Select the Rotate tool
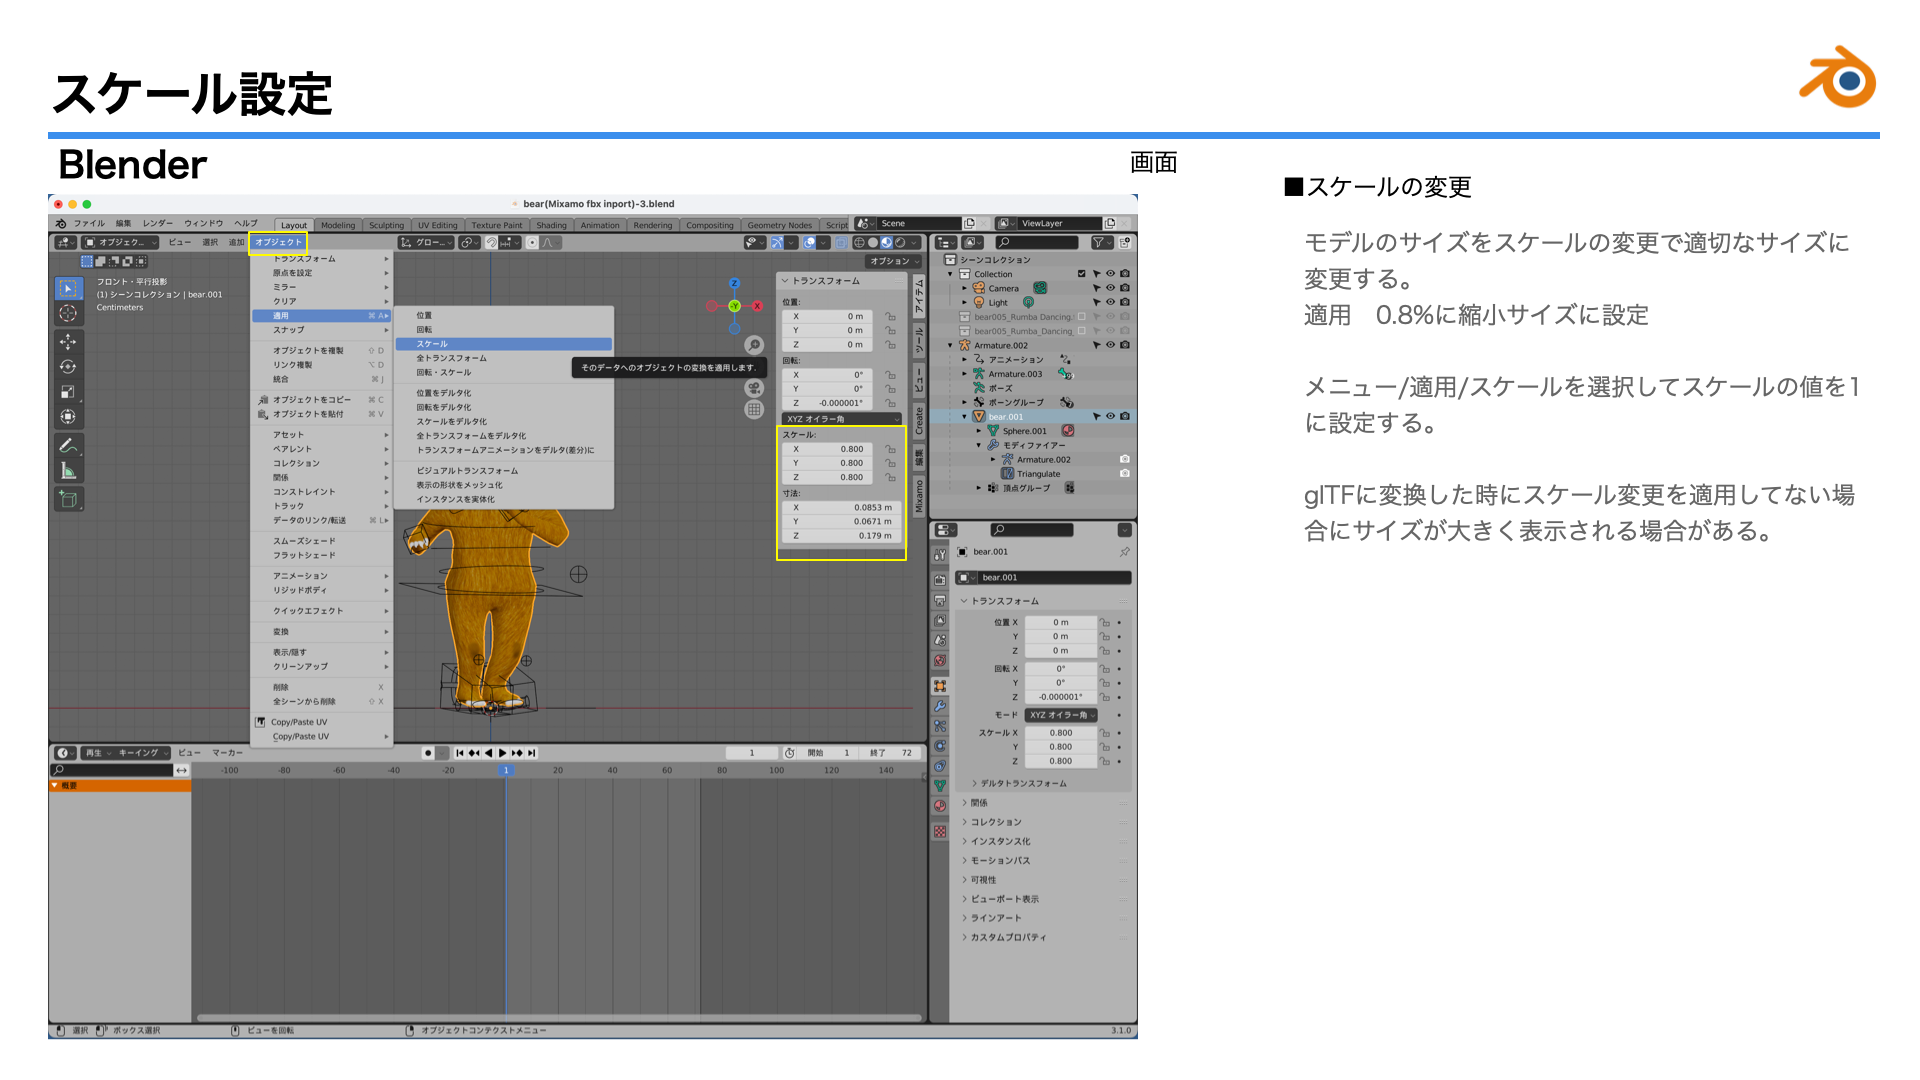The image size is (1920, 1080). tap(68, 367)
